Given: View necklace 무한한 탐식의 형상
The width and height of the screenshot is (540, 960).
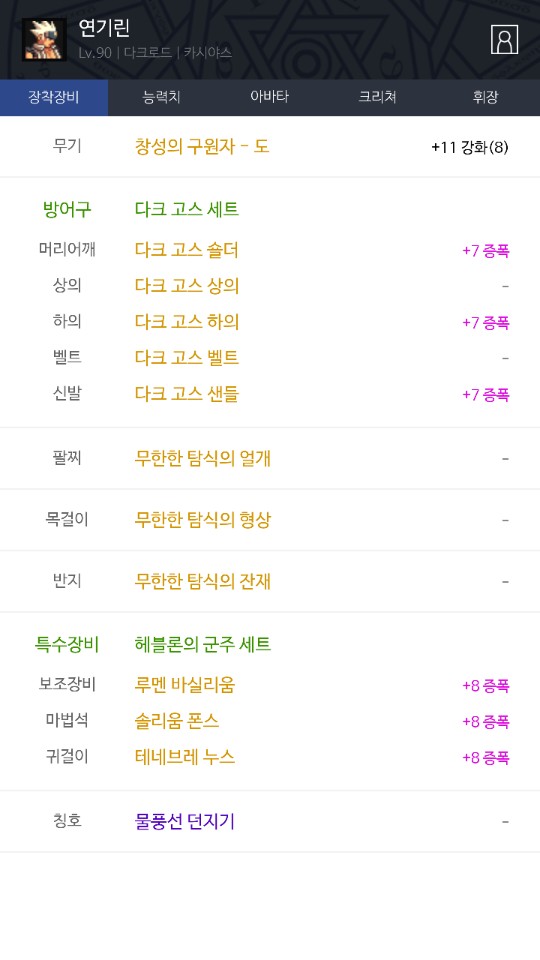Looking at the screenshot, I should [203, 520].
